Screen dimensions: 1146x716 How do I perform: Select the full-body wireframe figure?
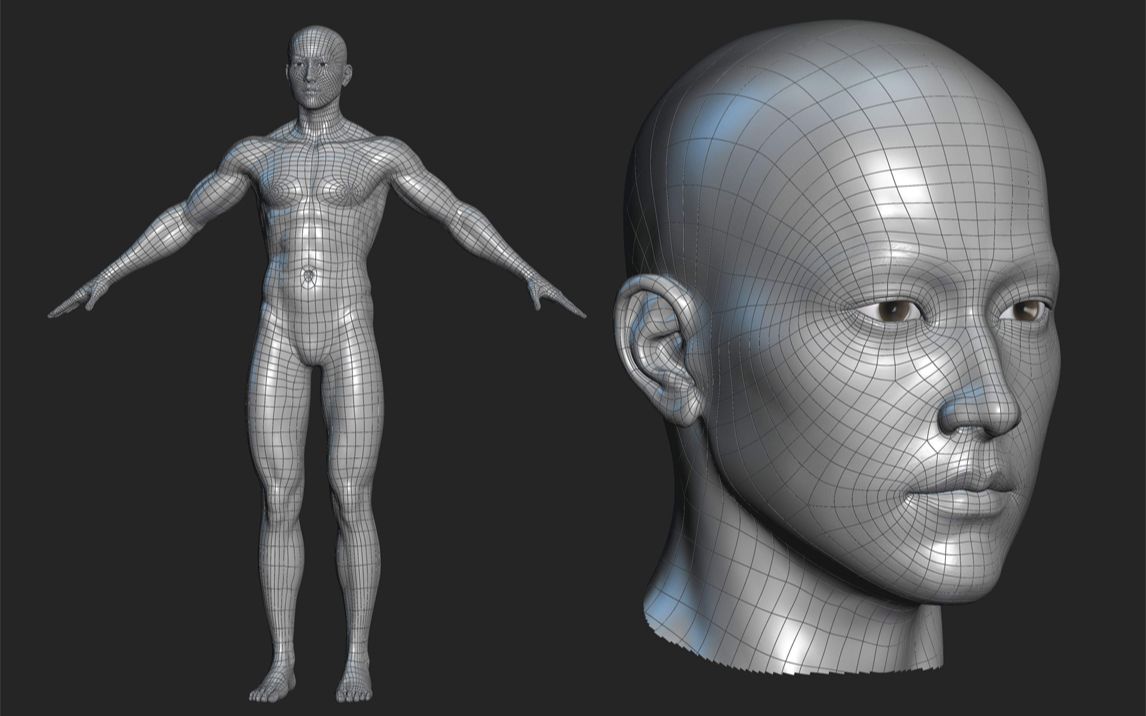click(316, 365)
